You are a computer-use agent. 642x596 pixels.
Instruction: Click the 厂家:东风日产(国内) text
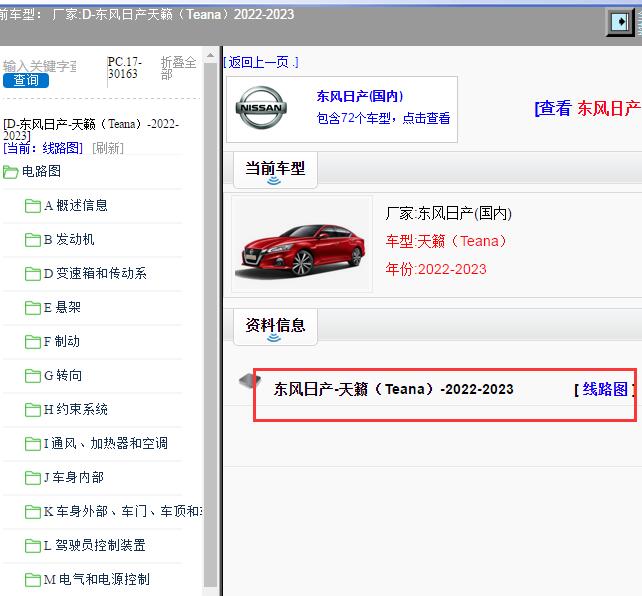448,213
